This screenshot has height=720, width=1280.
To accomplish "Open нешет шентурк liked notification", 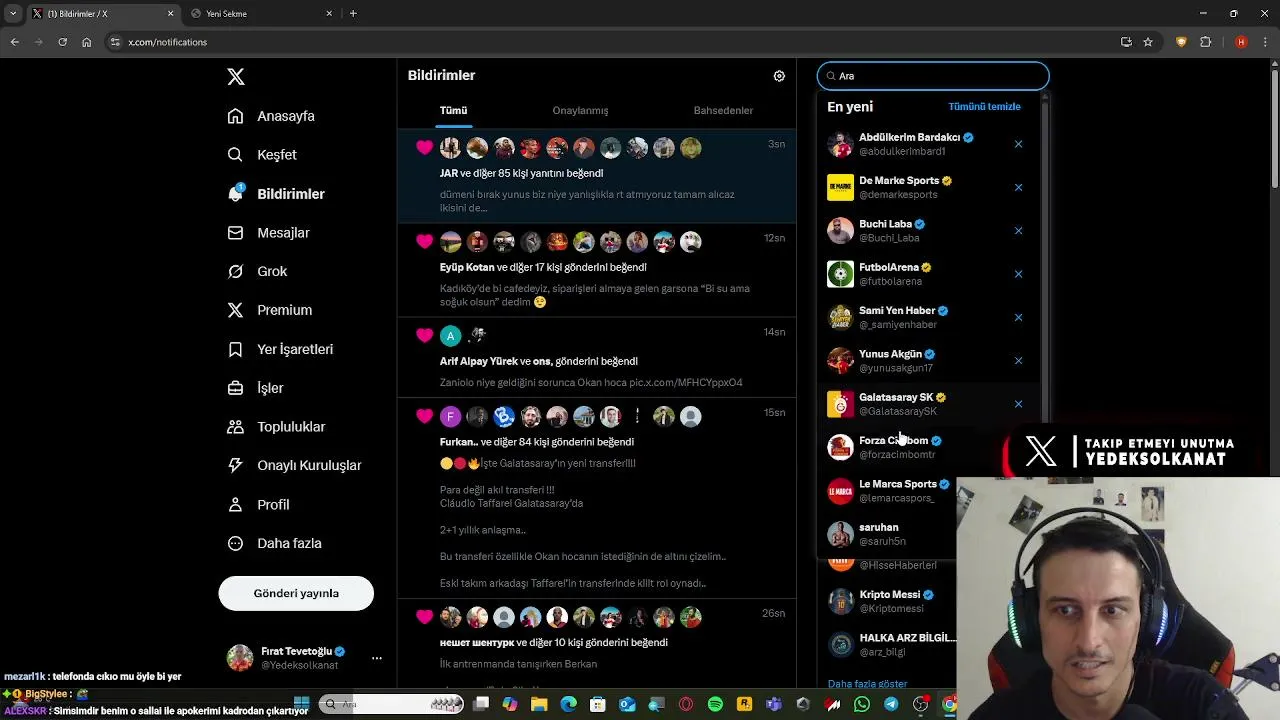I will [597, 645].
